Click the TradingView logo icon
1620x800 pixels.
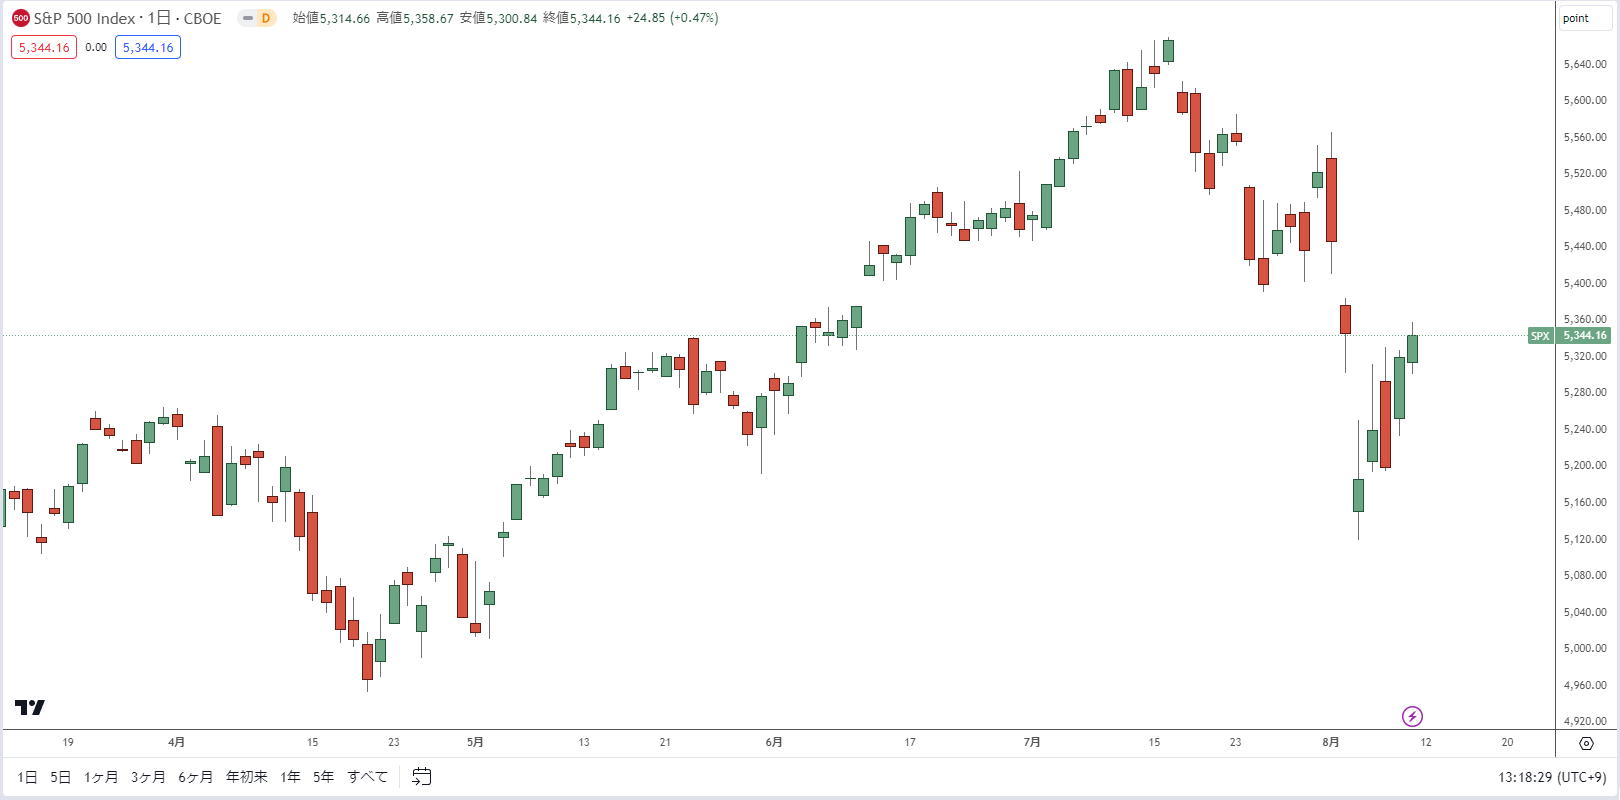click(30, 708)
